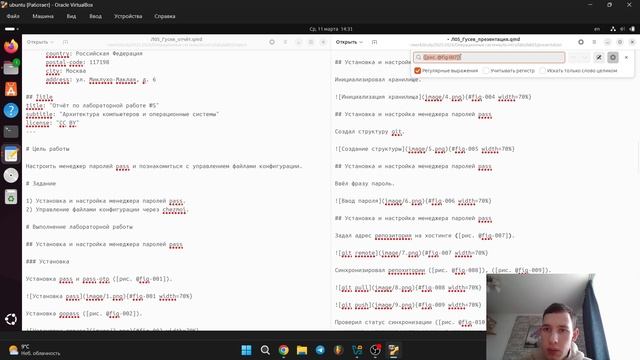Go to previous search match

click(574, 58)
